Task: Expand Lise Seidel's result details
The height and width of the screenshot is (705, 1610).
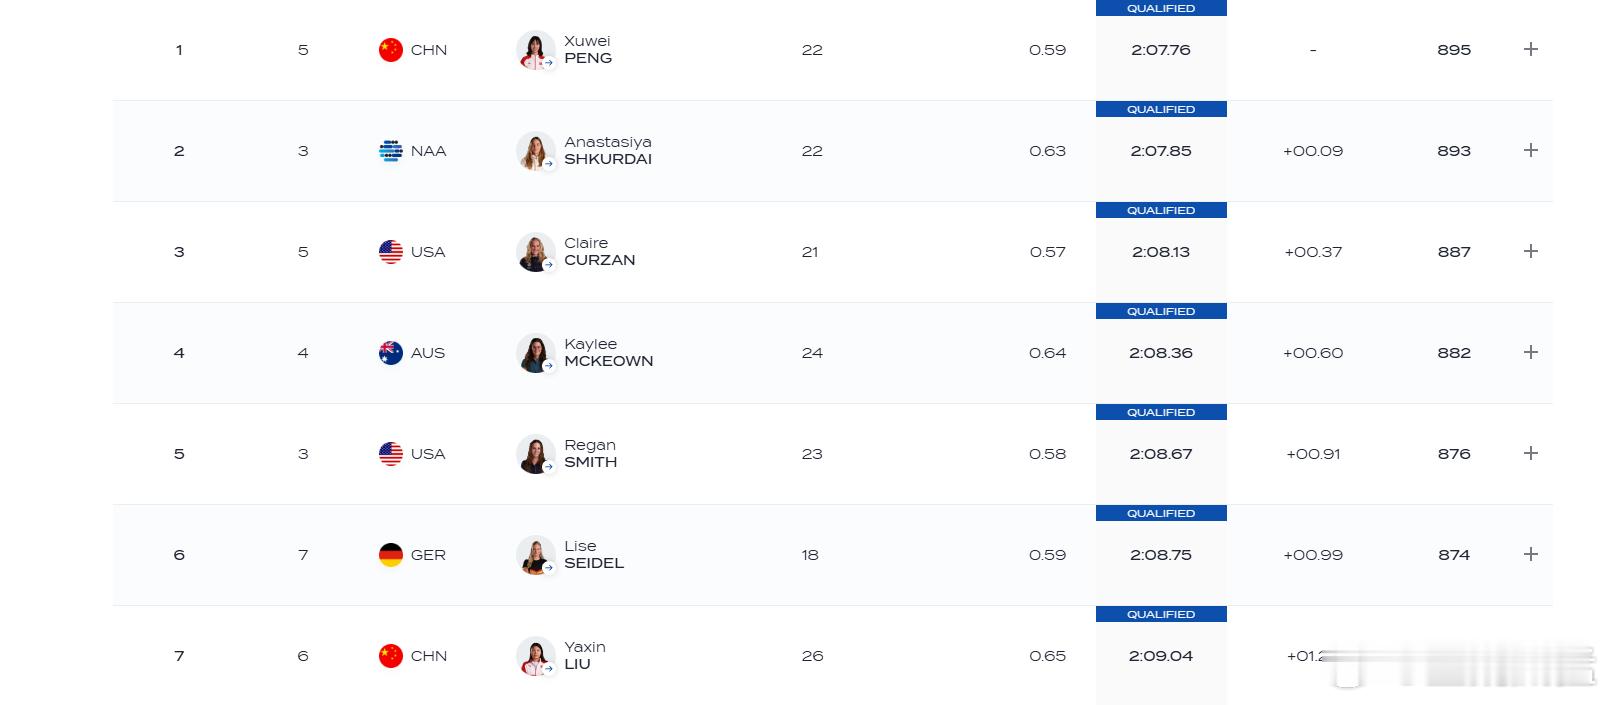Action: click(x=1530, y=554)
